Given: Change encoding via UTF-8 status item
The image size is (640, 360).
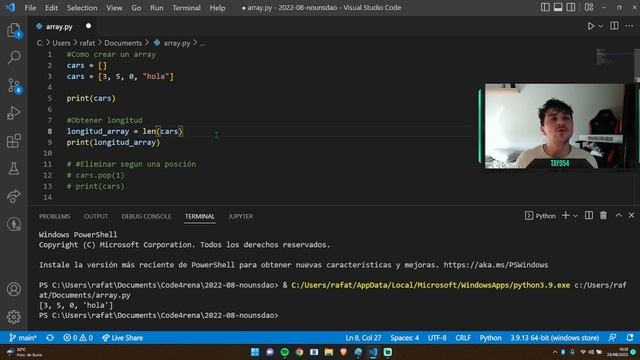Looking at the screenshot, I should pyautogui.click(x=437, y=338).
